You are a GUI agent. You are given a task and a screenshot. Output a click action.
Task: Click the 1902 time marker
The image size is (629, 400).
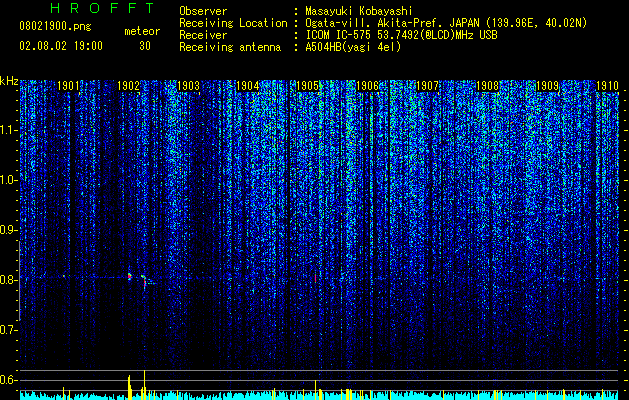coord(128,86)
